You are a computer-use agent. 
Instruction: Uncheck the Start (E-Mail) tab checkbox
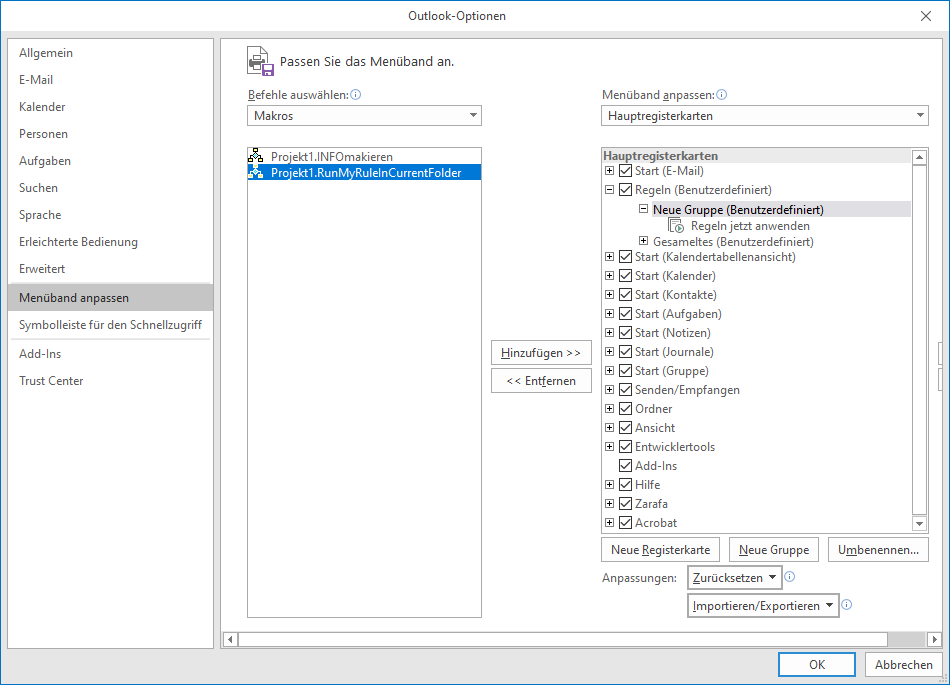pyautogui.click(x=625, y=171)
